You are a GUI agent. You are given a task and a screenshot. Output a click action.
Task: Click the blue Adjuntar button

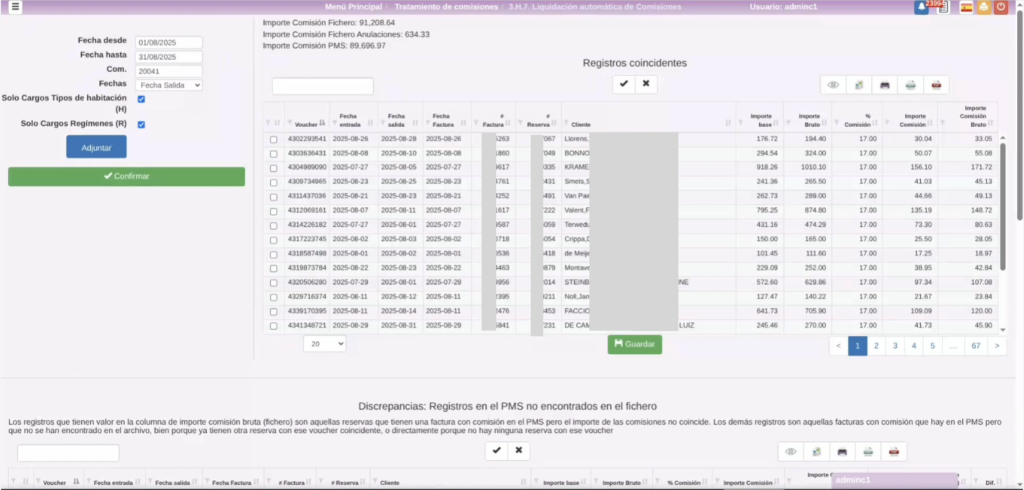tap(96, 147)
